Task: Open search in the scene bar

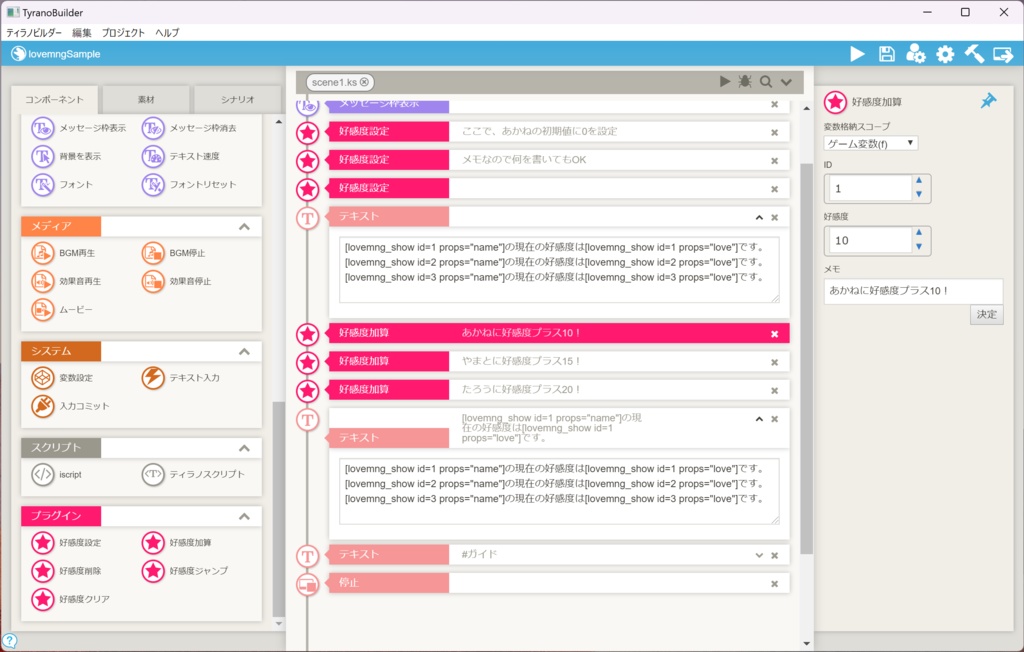Action: coord(766,82)
